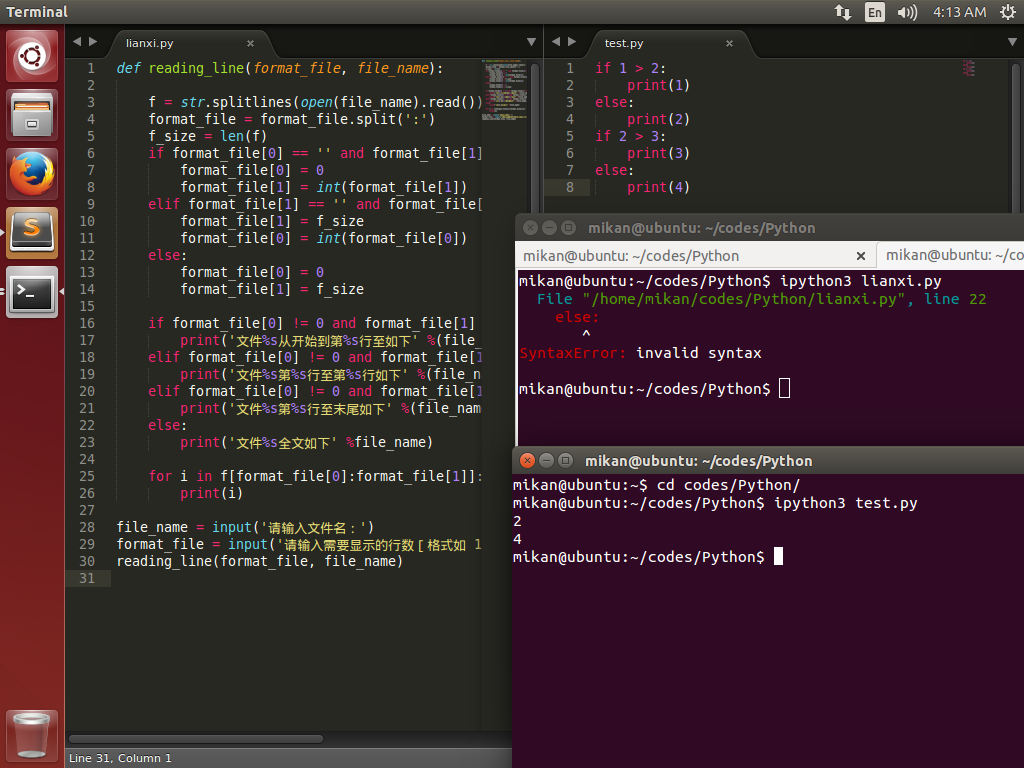Launch Firefox web browser
The image size is (1024, 768).
(x=33, y=174)
